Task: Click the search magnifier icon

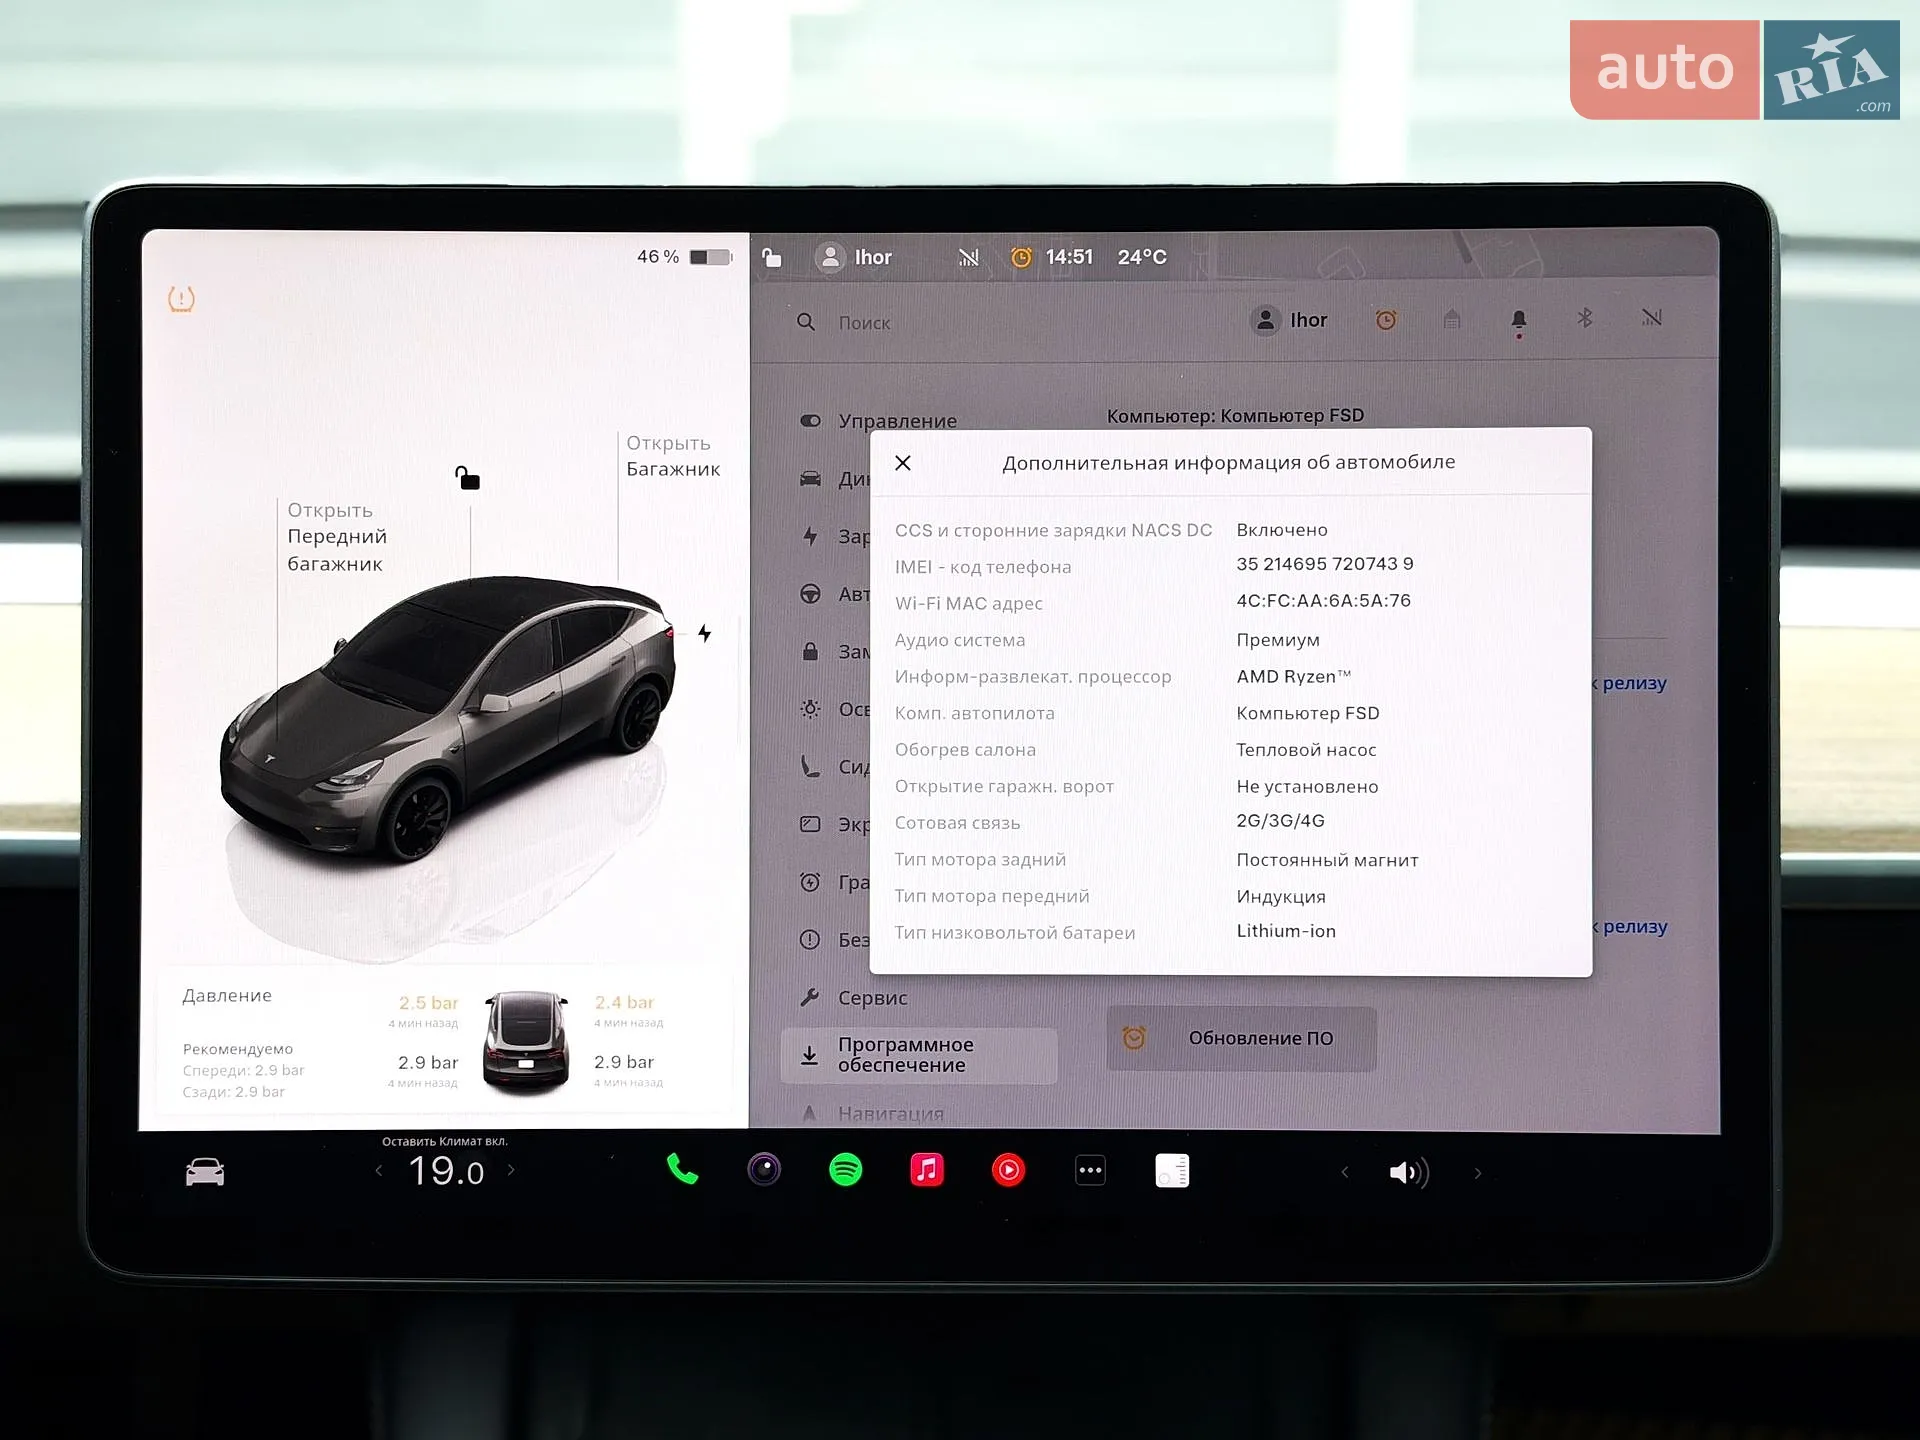Action: [x=806, y=322]
